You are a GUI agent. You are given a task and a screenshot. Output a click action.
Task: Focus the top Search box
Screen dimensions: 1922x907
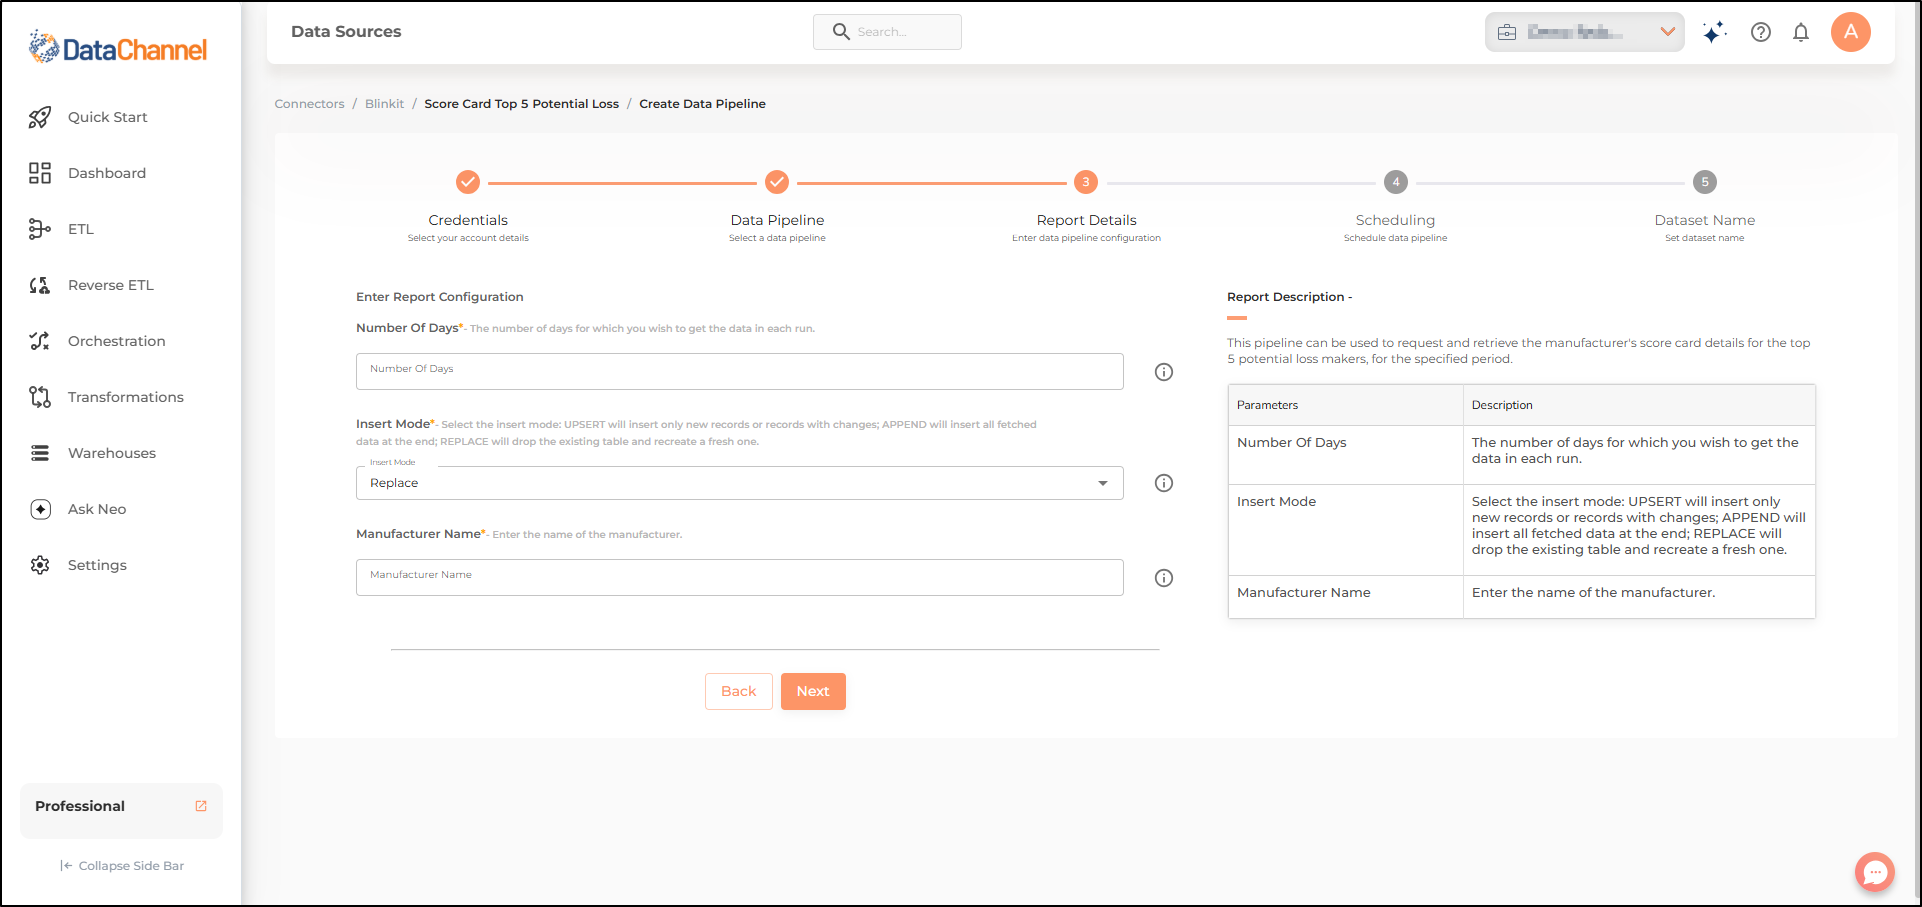(x=887, y=32)
